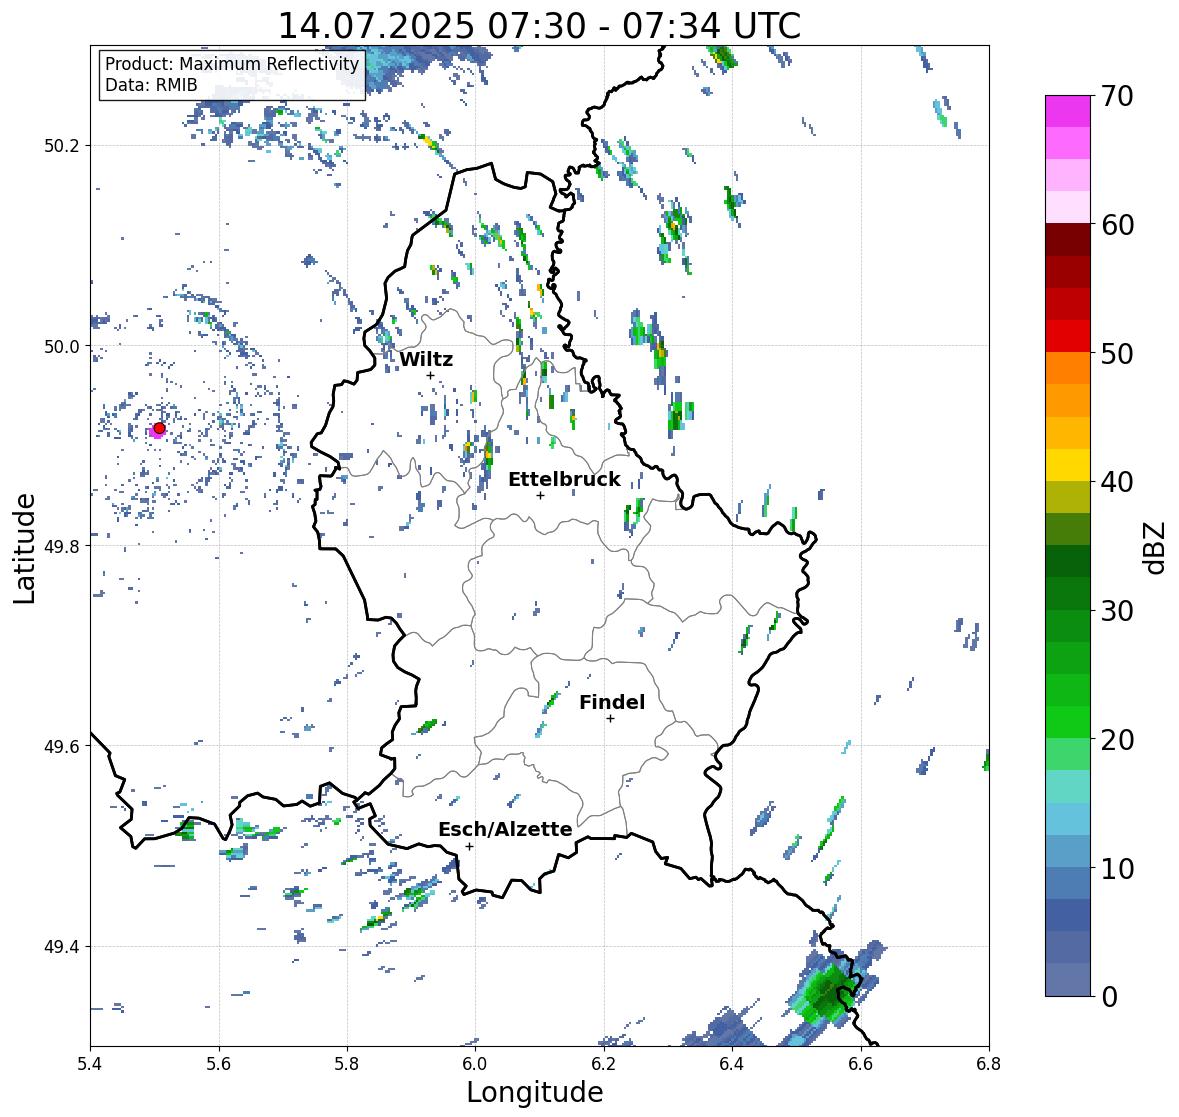Click the colorbar tick label 0
This screenshot has height=1117, width=1179.
pos(1109,997)
